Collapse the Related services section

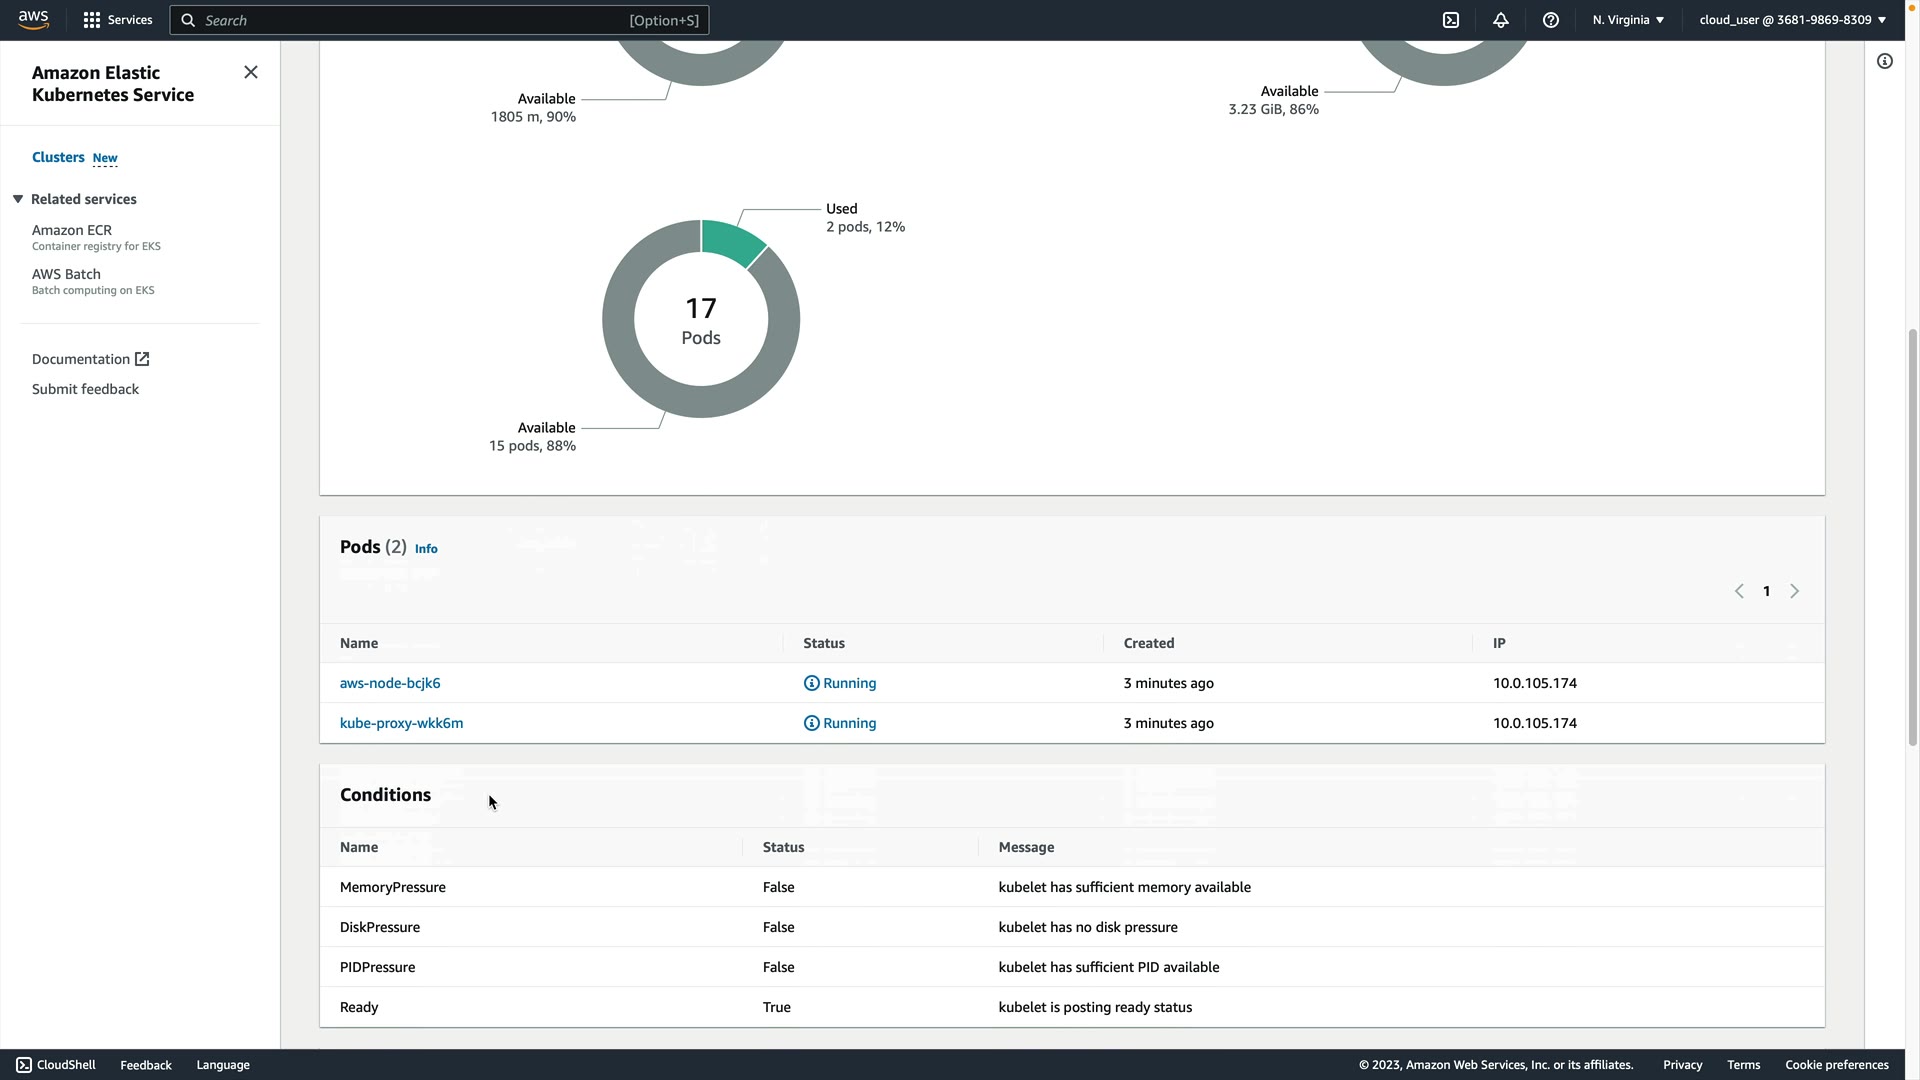[x=18, y=199]
